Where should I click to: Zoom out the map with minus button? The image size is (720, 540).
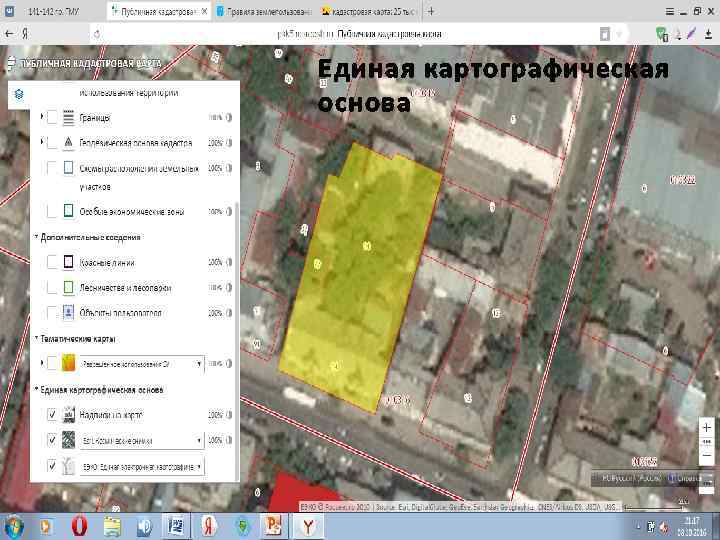[x=707, y=456]
